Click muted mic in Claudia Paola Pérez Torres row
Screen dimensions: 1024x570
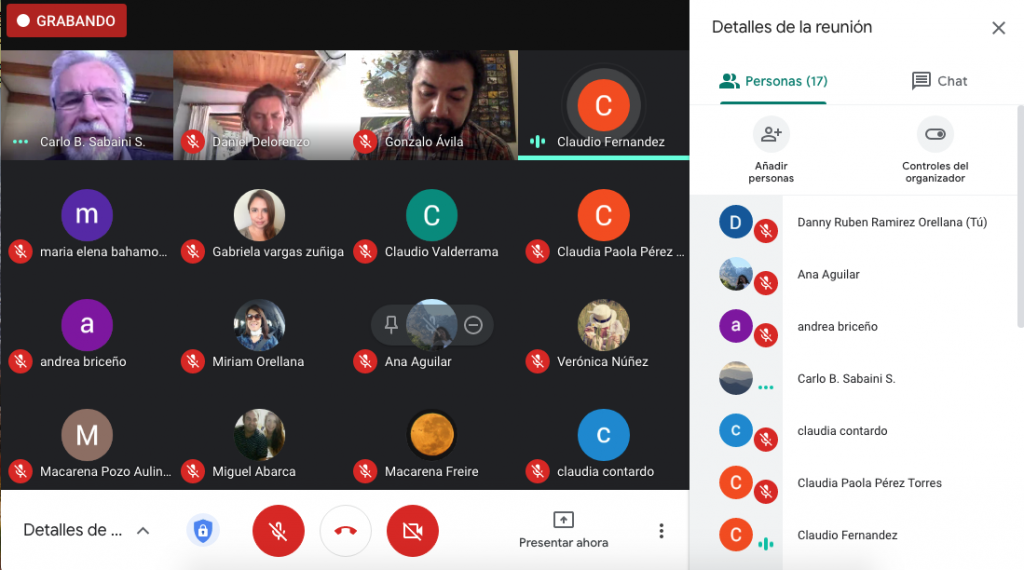click(x=766, y=492)
